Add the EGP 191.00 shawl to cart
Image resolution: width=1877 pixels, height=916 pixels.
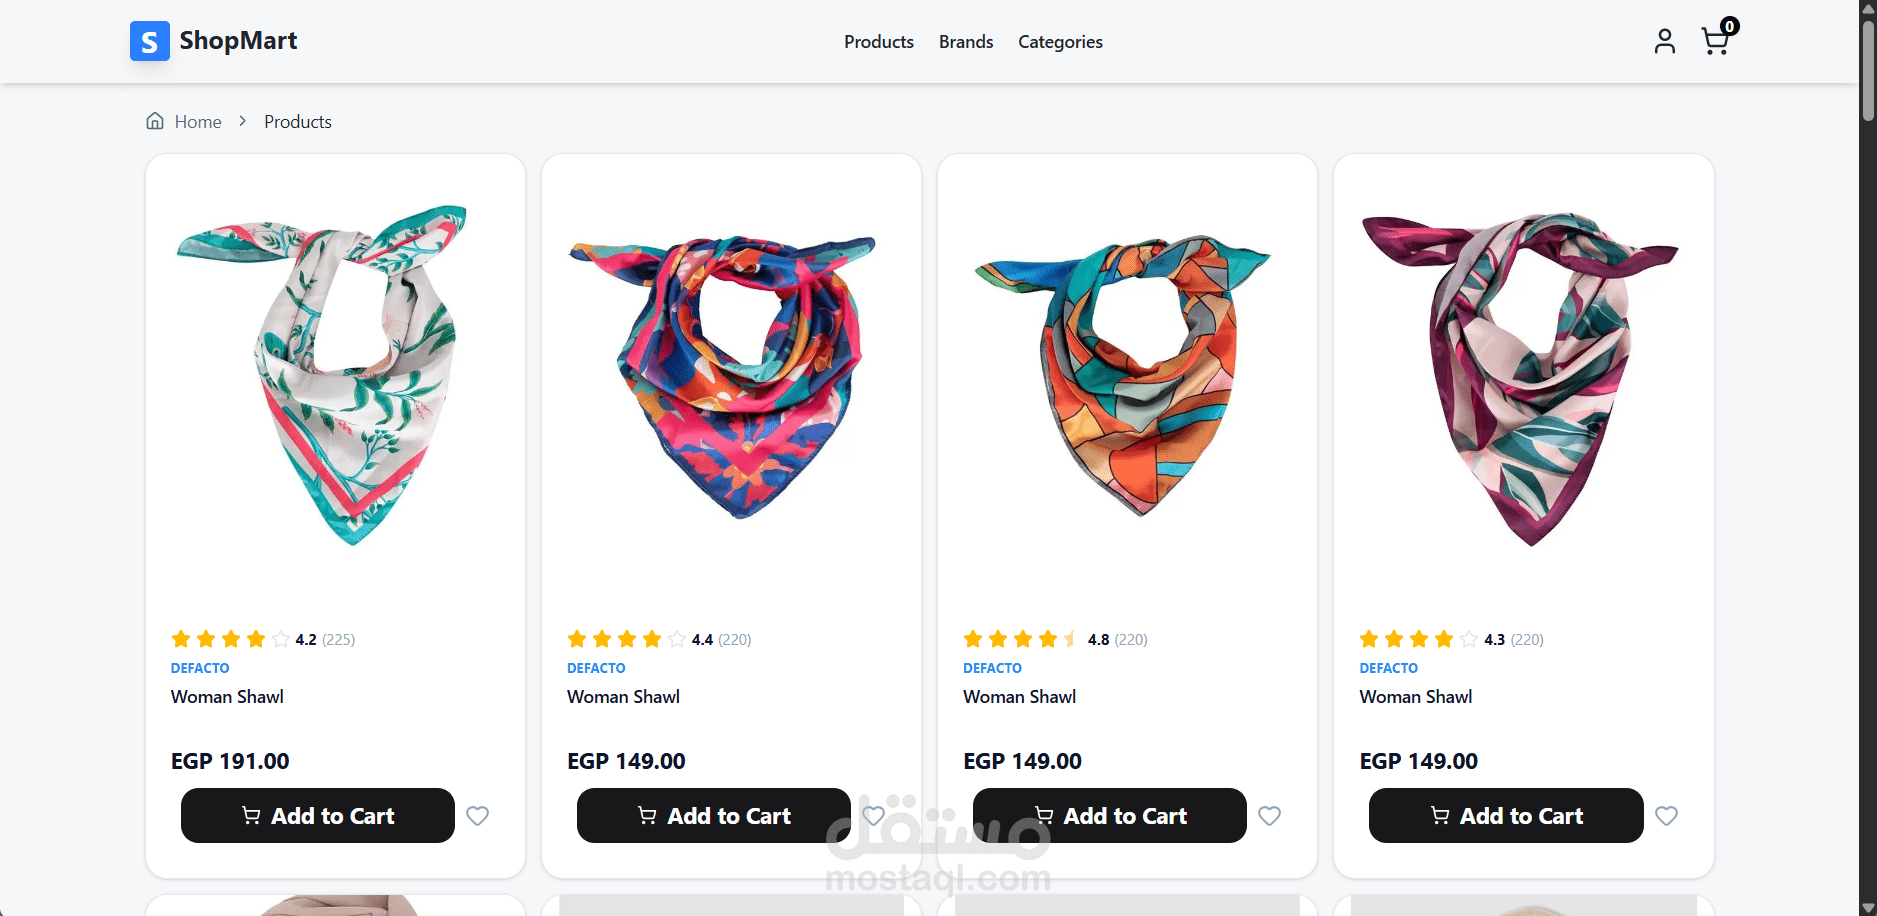[x=318, y=816]
